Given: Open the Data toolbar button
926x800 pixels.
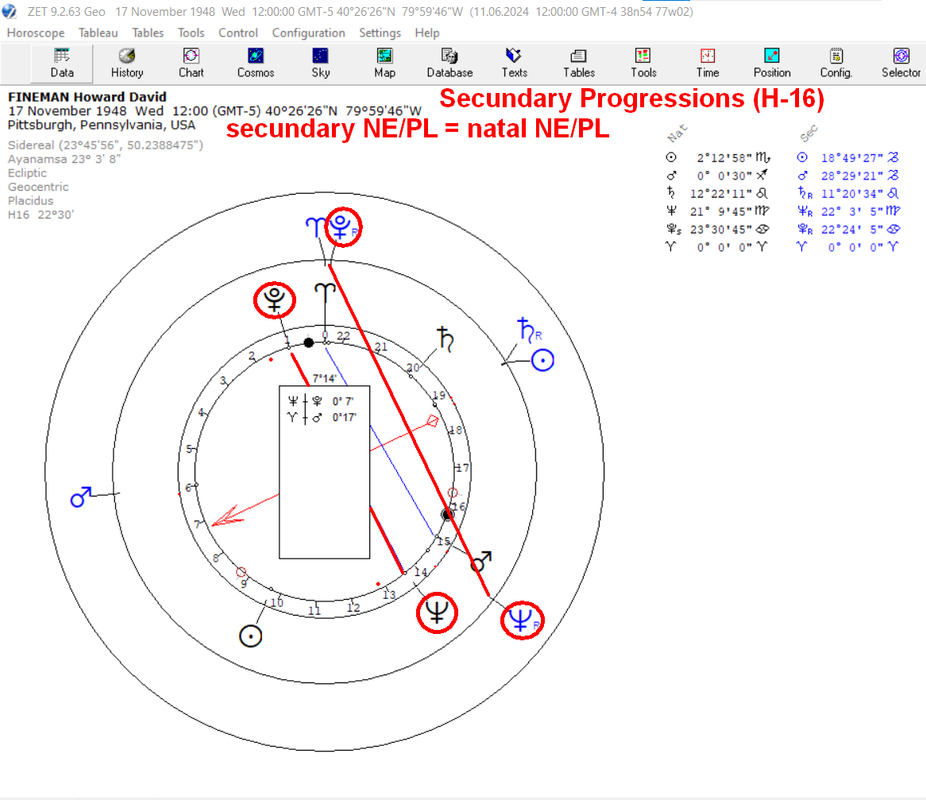Looking at the screenshot, I should (x=62, y=63).
